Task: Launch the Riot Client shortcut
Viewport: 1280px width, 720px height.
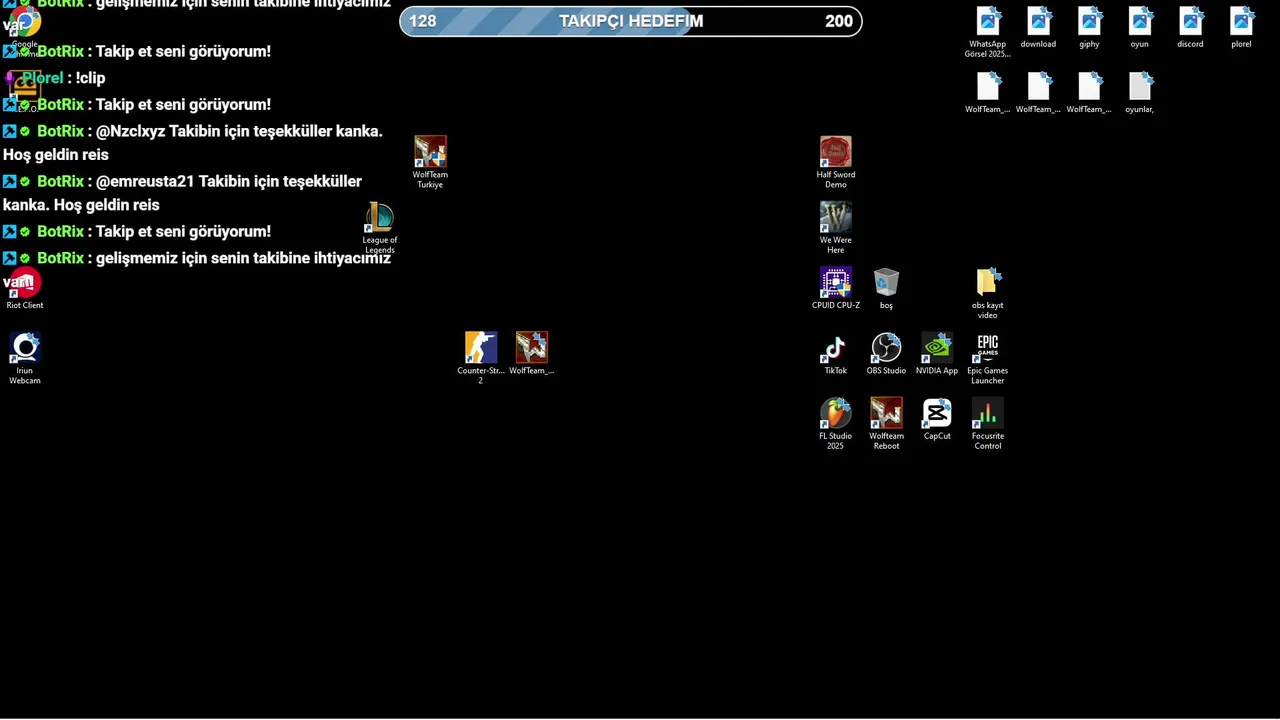Action: coord(25,289)
